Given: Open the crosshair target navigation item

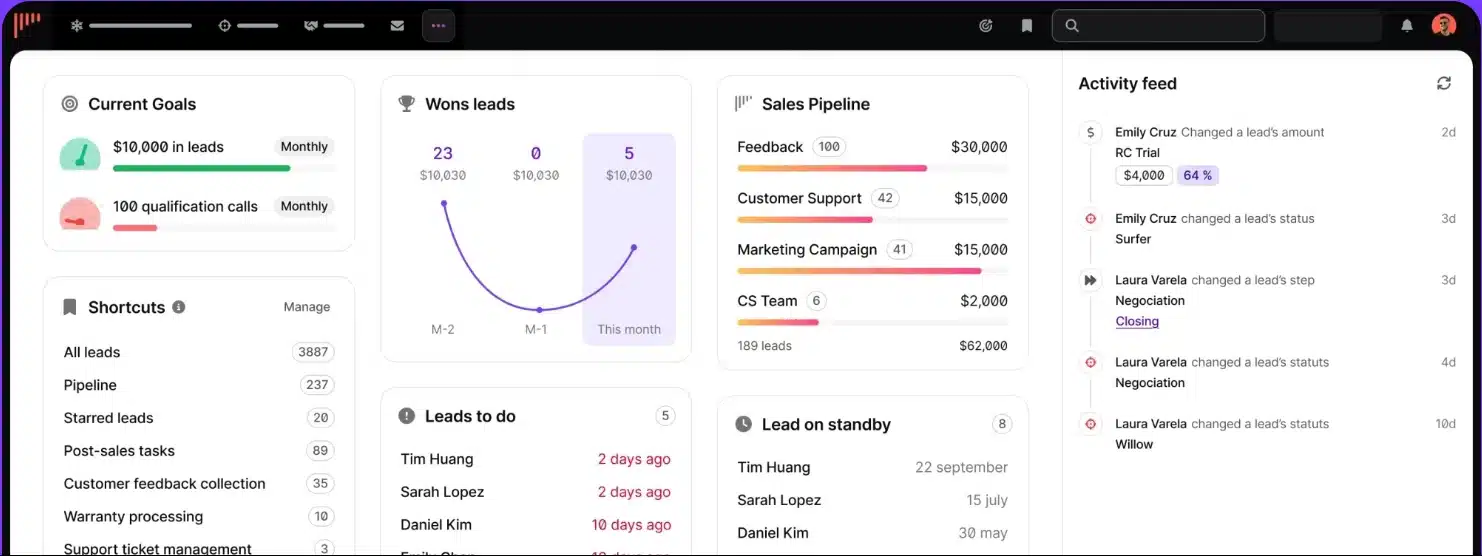Looking at the screenshot, I should click(x=248, y=26).
